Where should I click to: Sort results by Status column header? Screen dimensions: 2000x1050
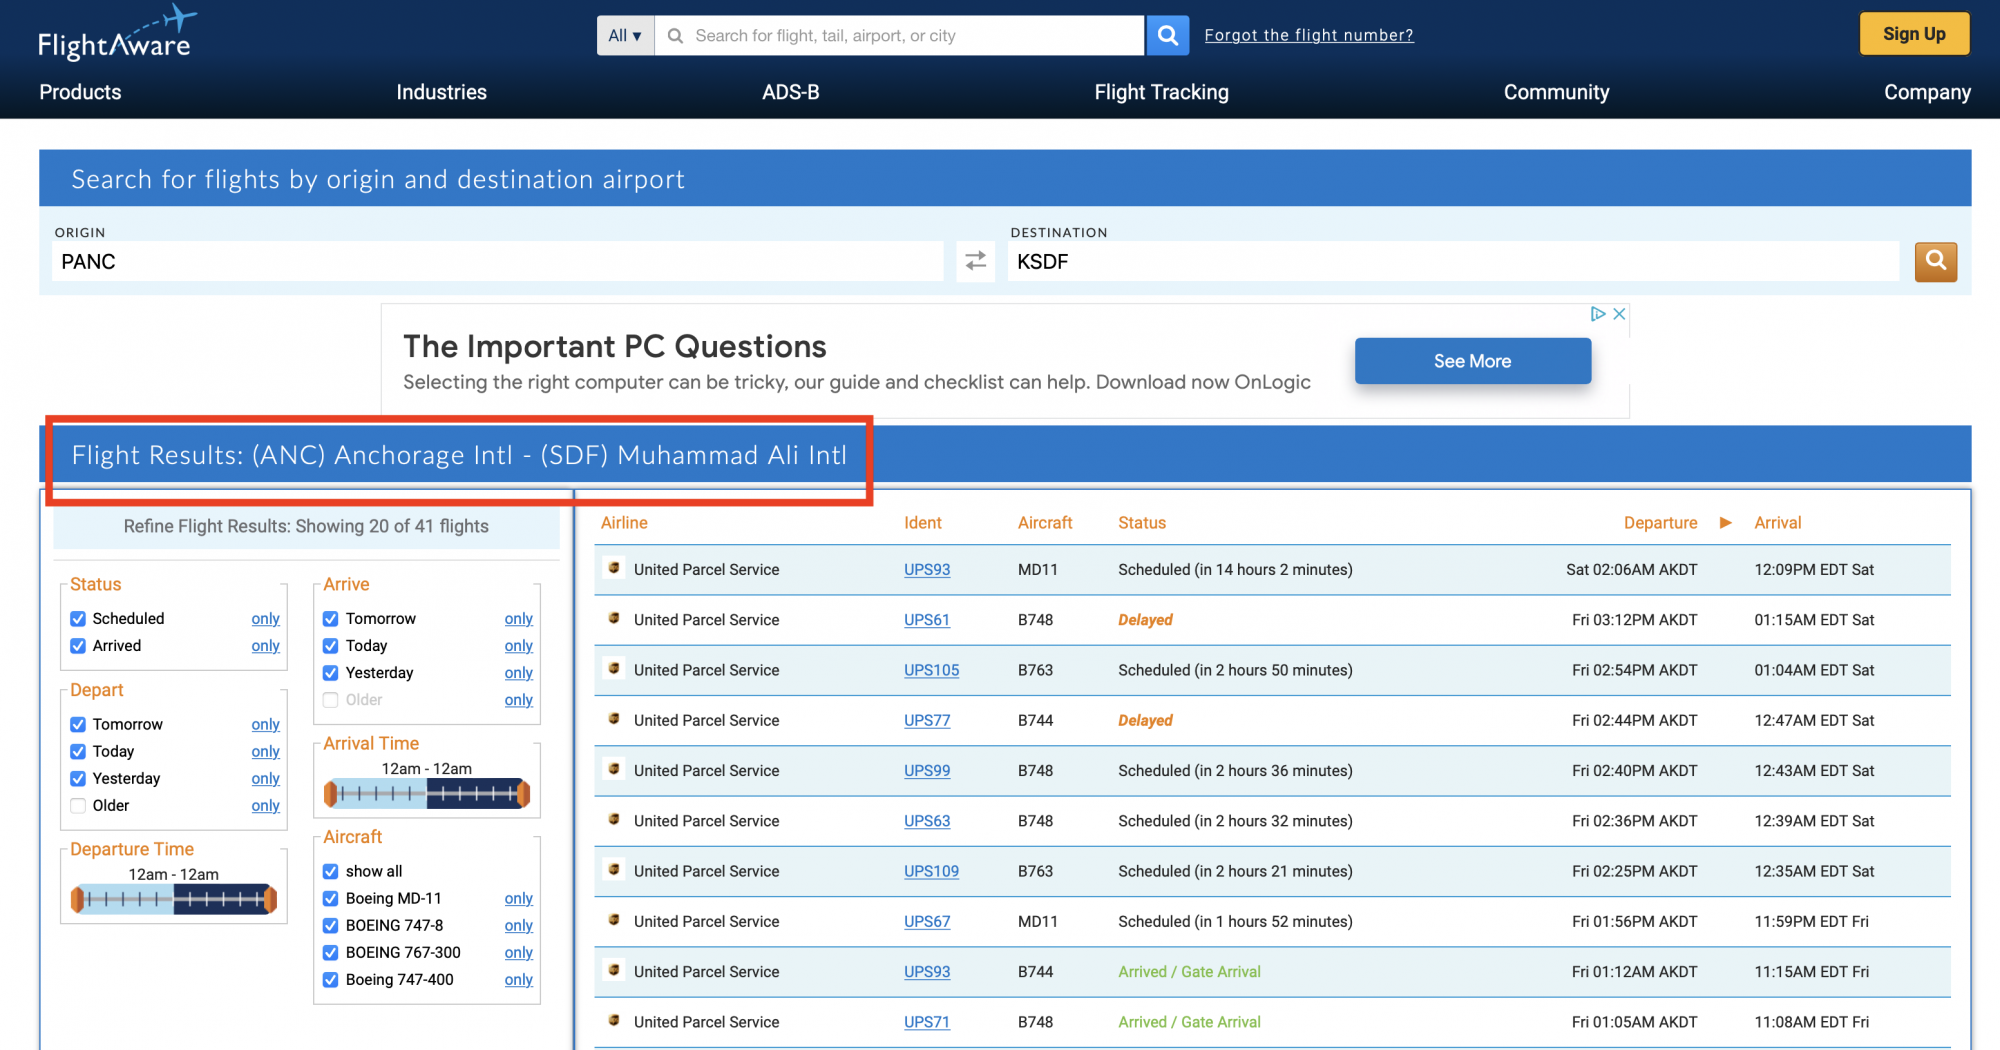pyautogui.click(x=1142, y=523)
